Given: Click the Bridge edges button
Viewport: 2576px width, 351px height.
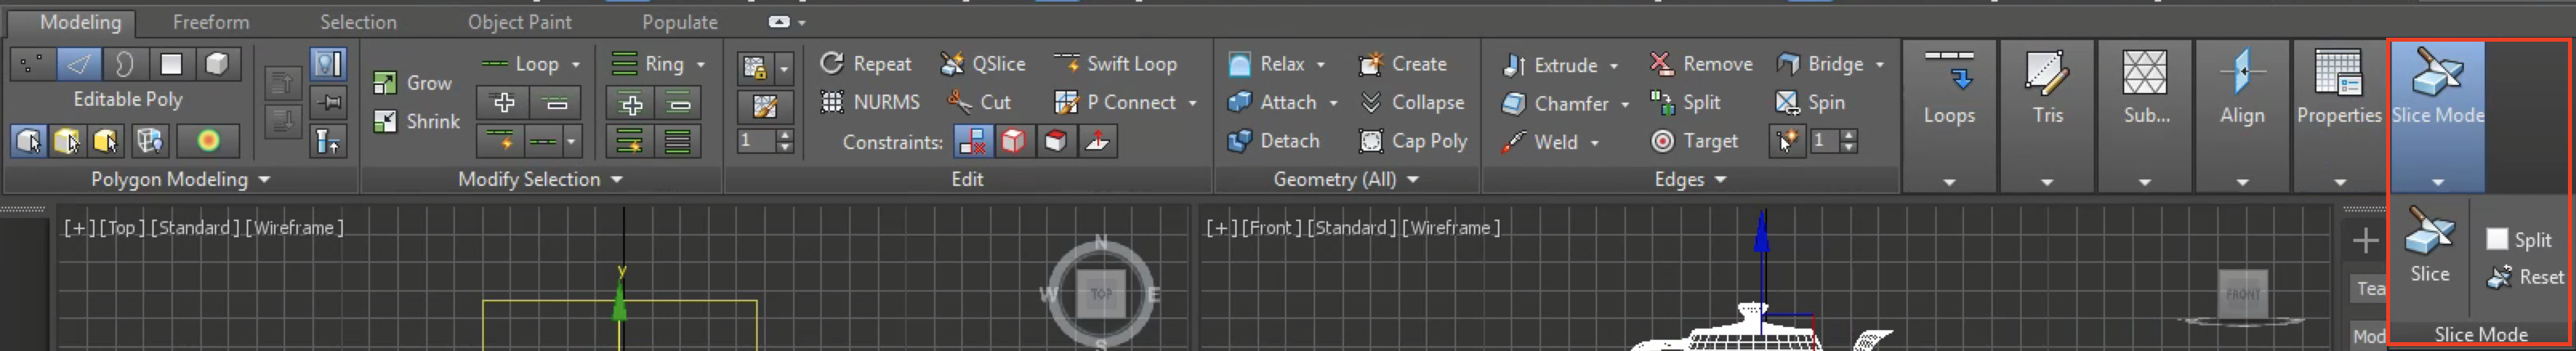Looking at the screenshot, I should tap(1819, 64).
